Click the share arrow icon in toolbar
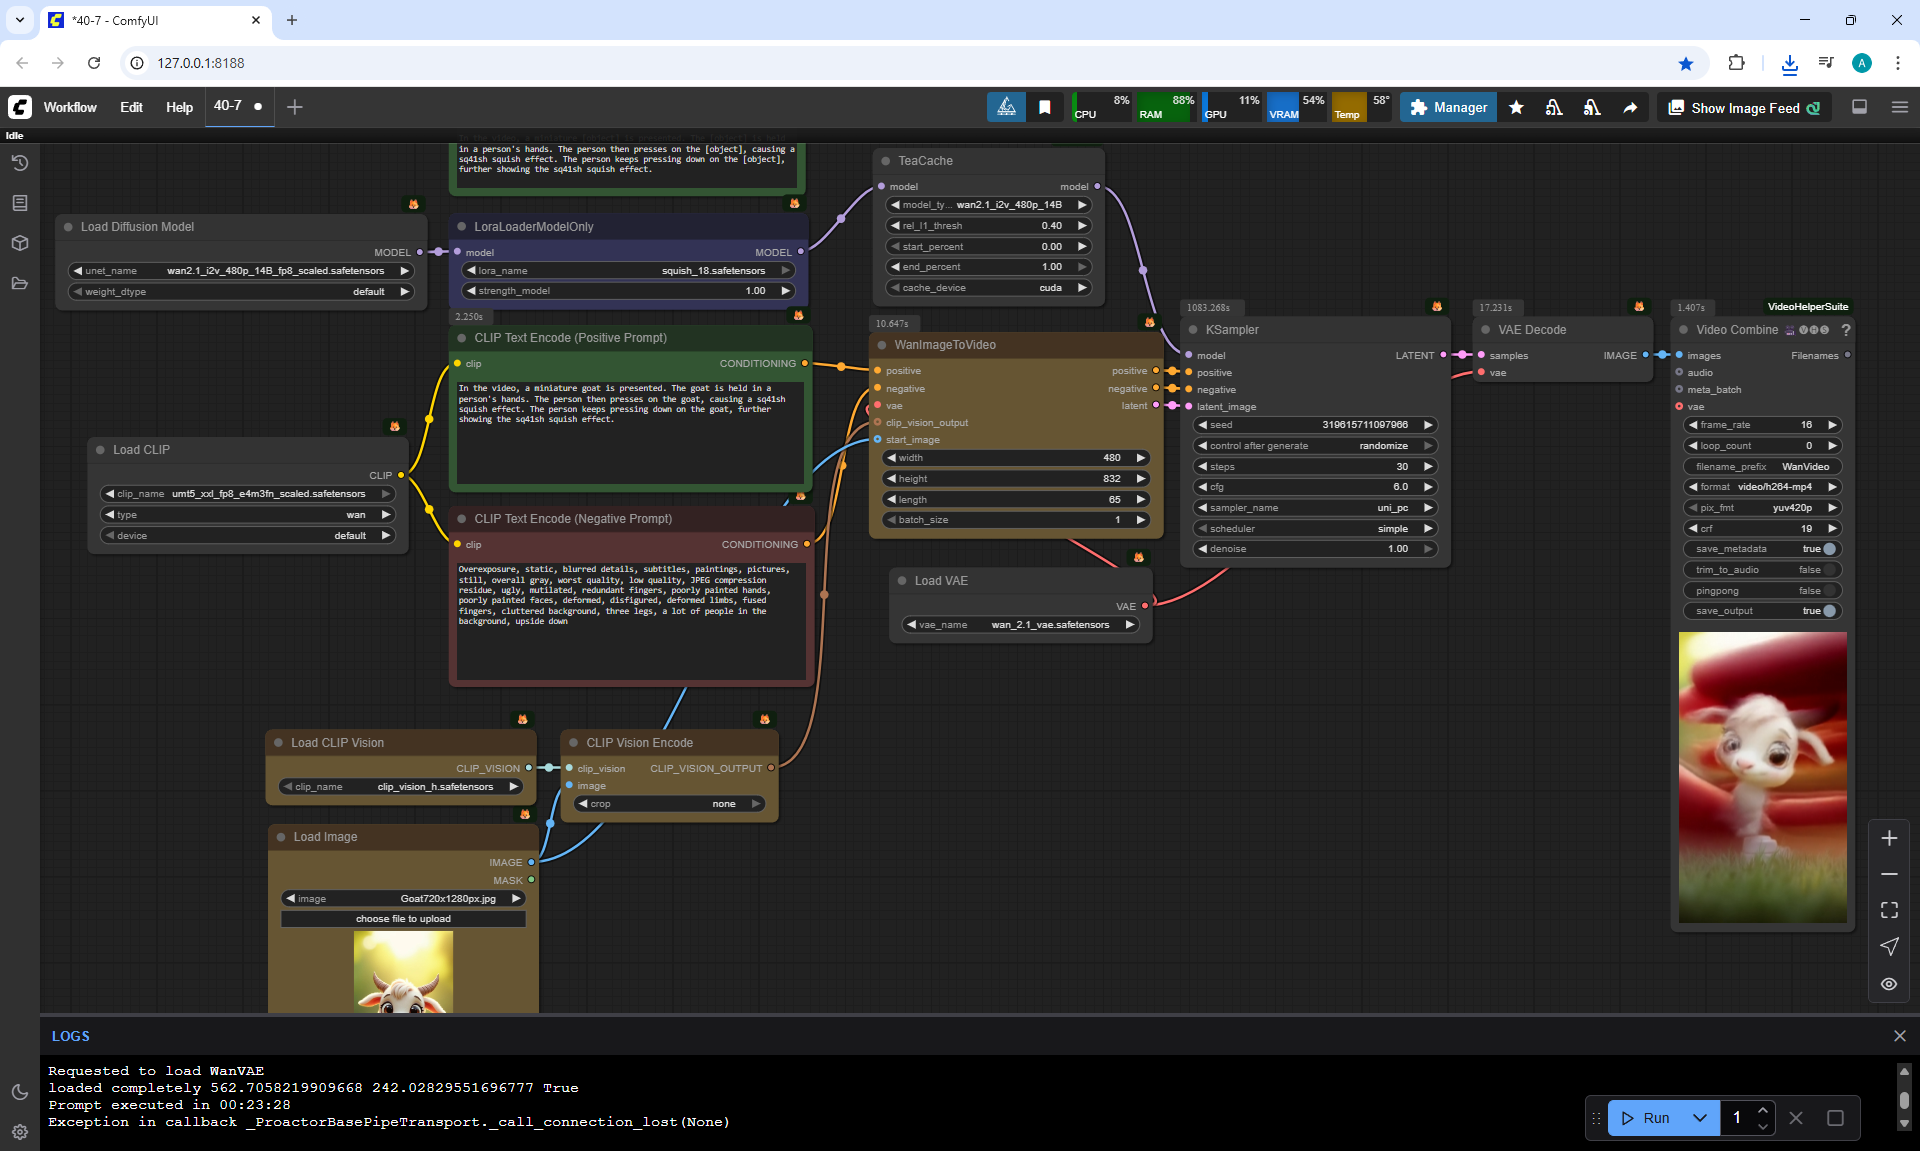This screenshot has height=1151, width=1920. (1630, 107)
